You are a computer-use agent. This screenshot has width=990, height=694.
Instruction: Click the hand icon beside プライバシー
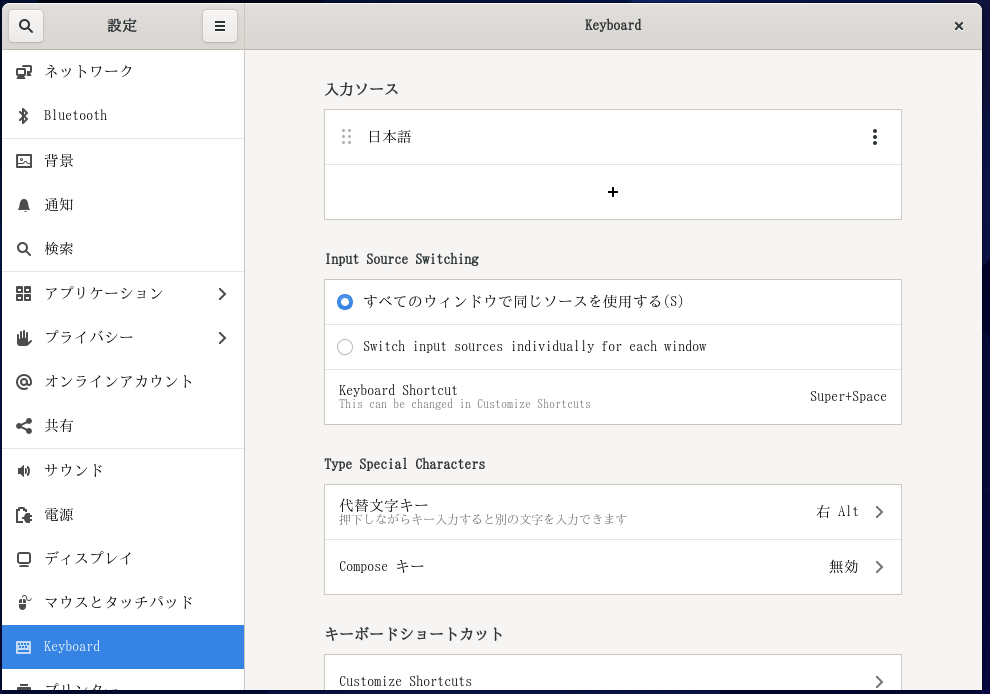pyautogui.click(x=24, y=338)
